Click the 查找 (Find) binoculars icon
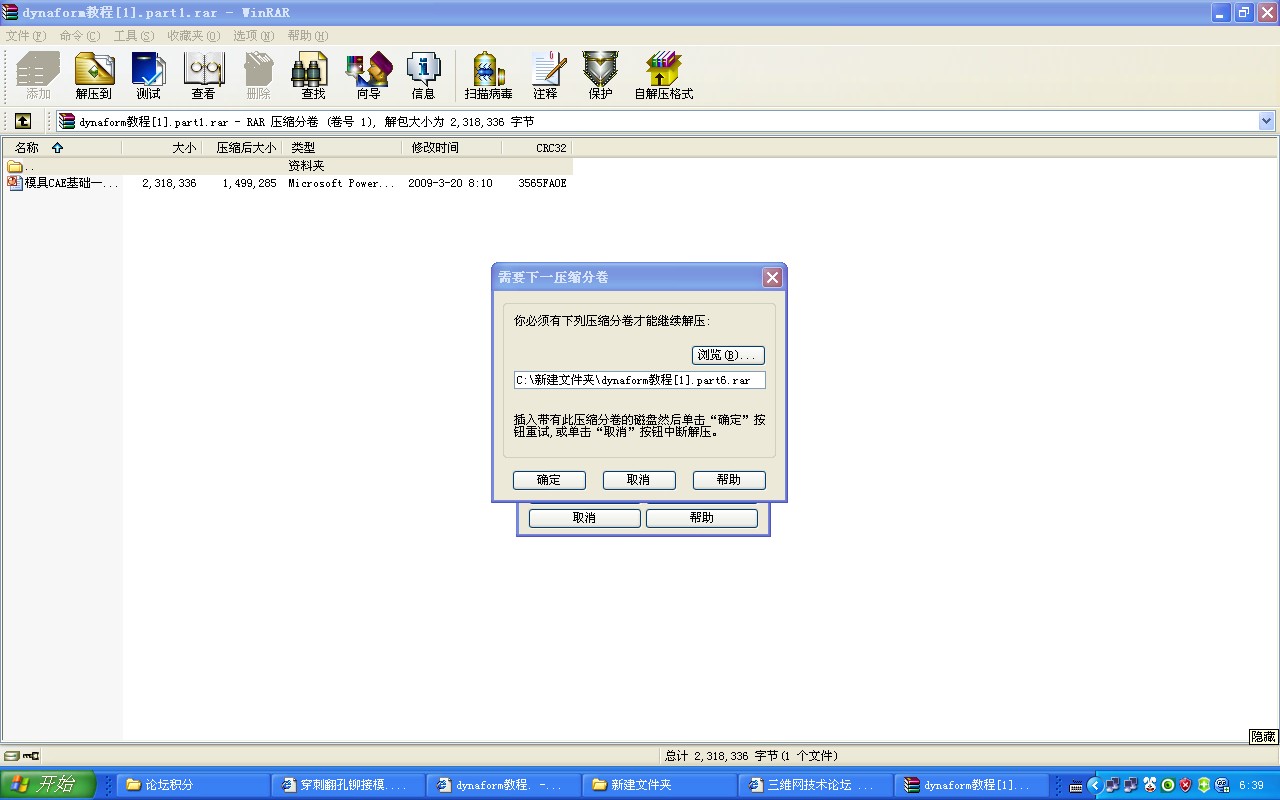The image size is (1280, 800). tap(313, 76)
